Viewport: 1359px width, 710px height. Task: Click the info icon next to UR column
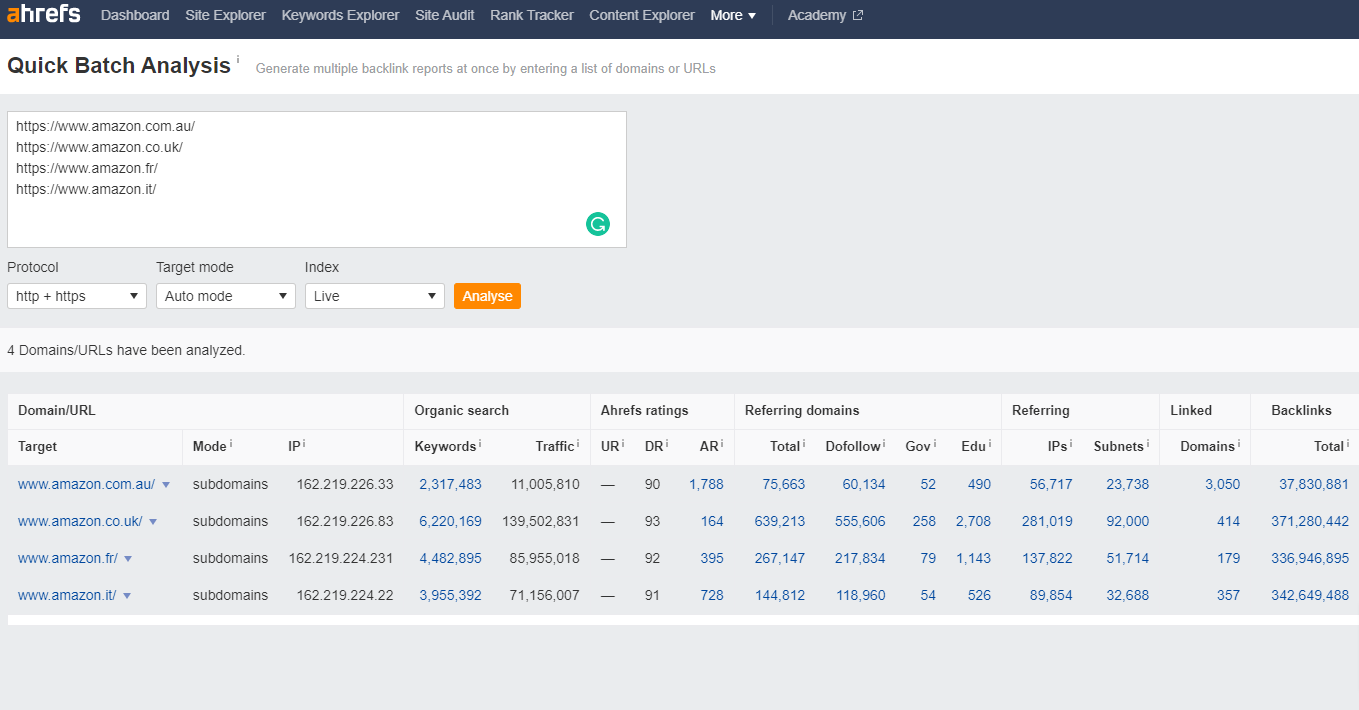coord(622,442)
